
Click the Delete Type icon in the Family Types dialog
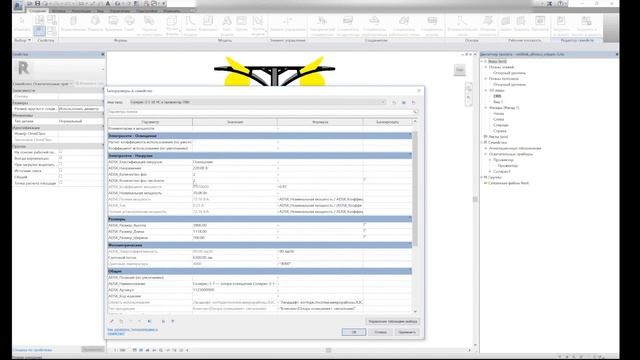pyautogui.click(x=413, y=102)
